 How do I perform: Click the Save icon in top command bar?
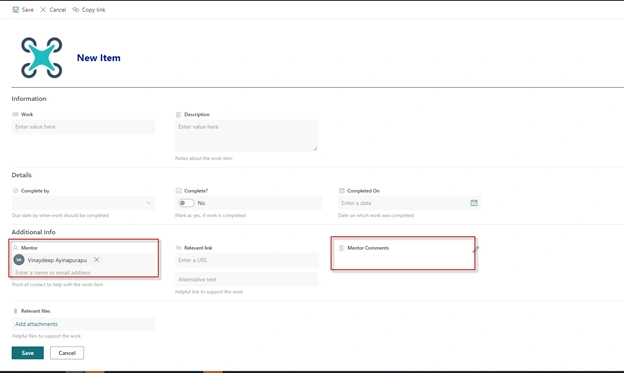pos(16,10)
